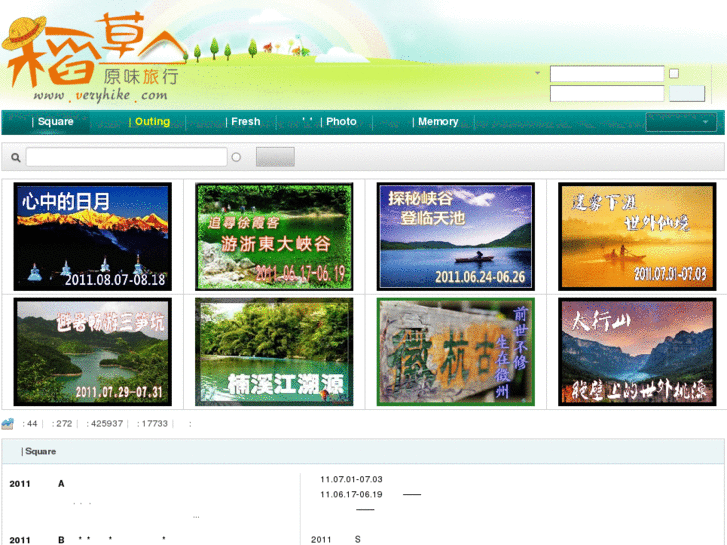
Task: Focus the lower login password field
Action: click(x=607, y=94)
